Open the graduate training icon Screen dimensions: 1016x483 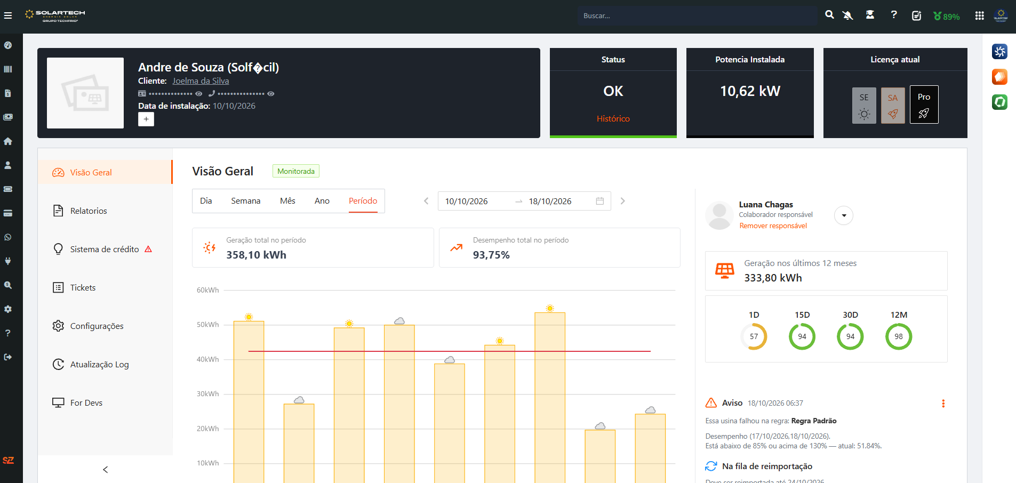(870, 15)
